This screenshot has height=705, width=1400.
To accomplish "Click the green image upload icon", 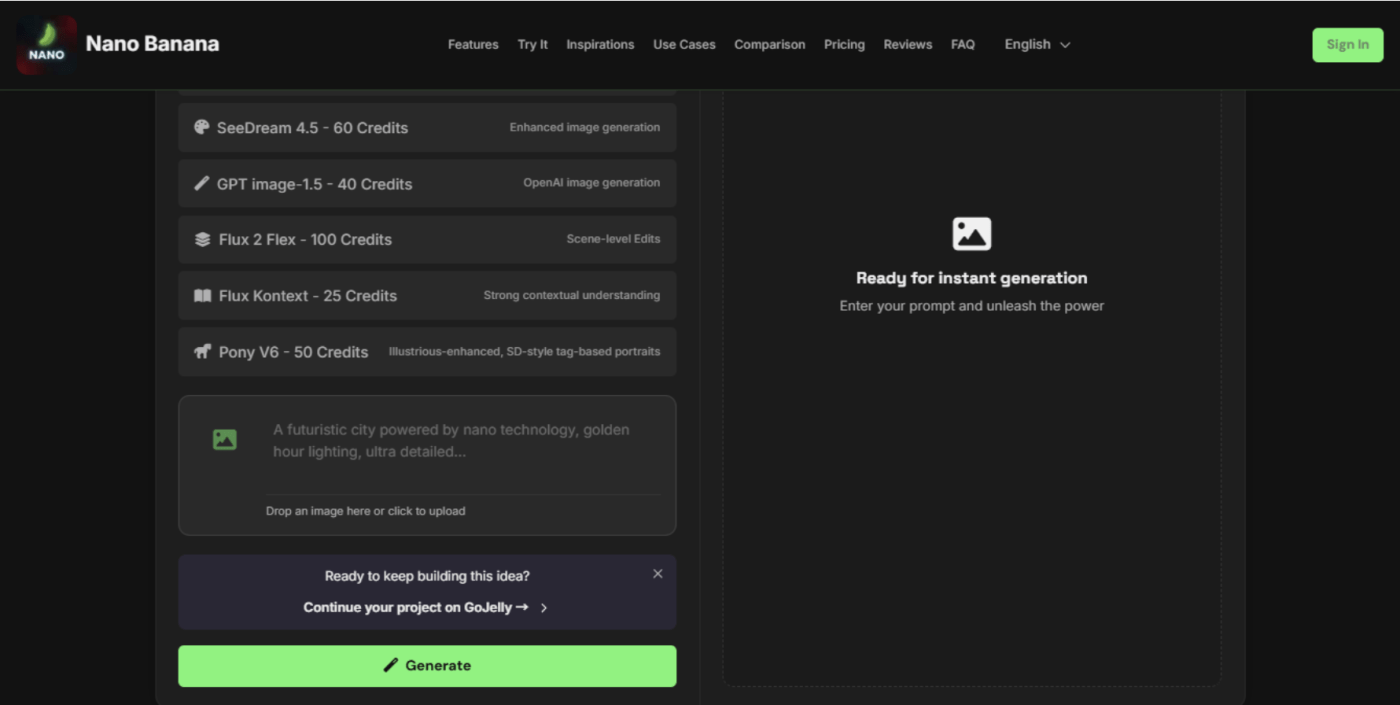I will tap(225, 439).
